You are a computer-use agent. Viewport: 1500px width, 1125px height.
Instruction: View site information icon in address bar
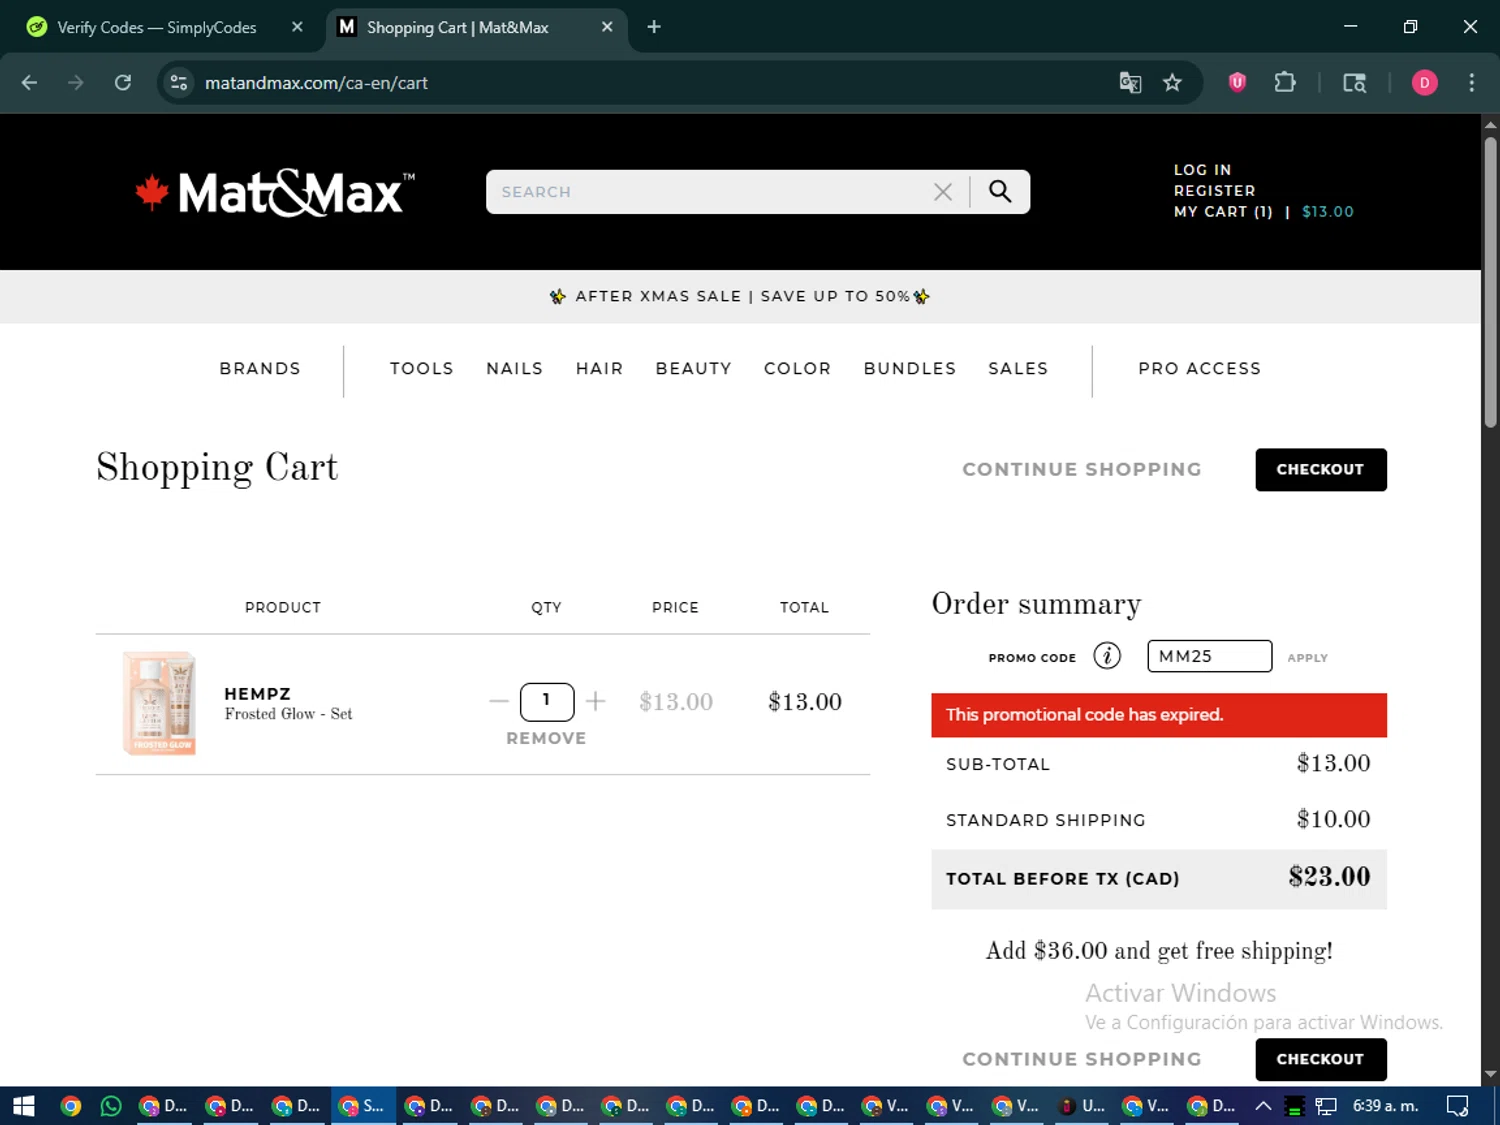pyautogui.click(x=179, y=83)
